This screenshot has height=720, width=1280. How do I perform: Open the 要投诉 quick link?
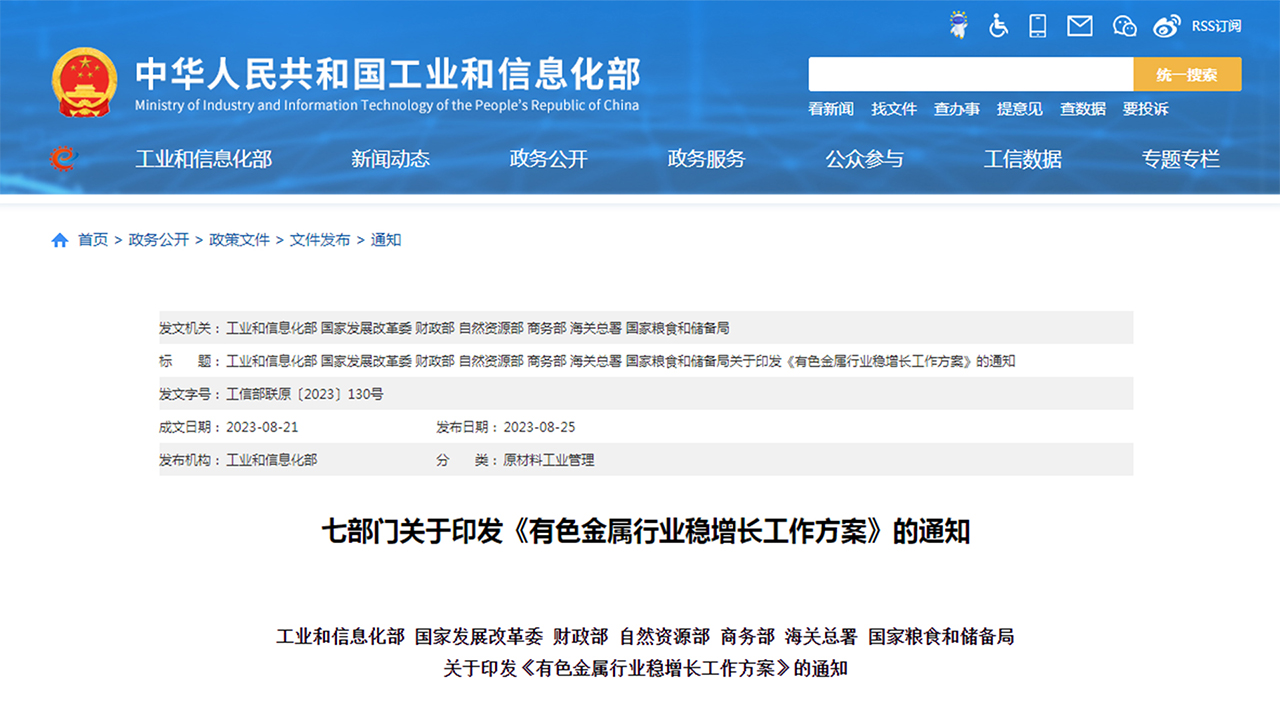[1145, 109]
